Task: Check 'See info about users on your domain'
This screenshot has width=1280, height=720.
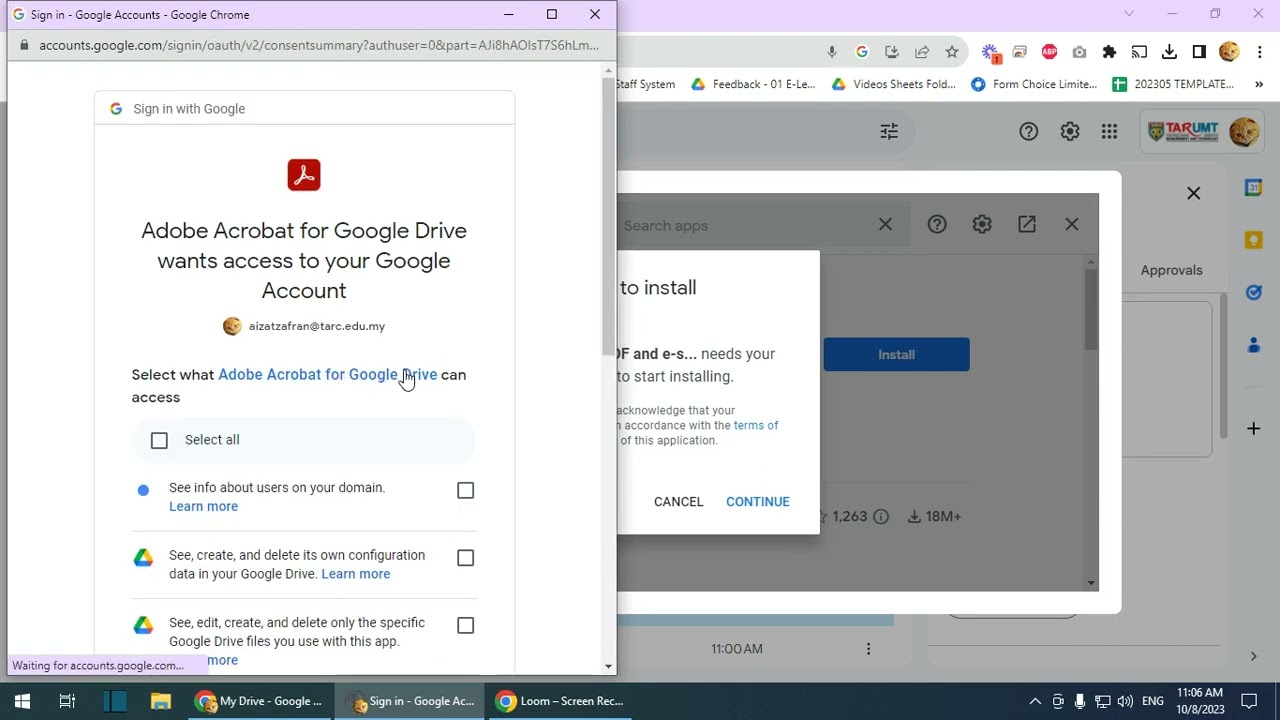Action: [x=465, y=490]
